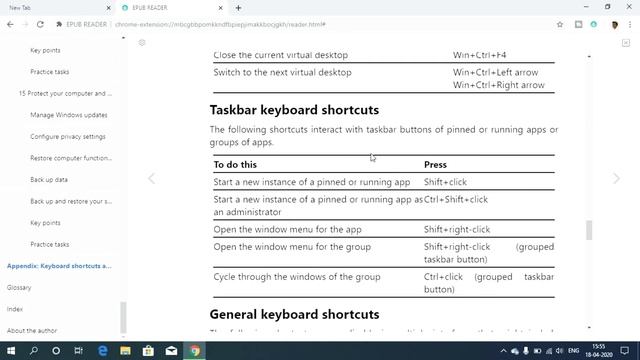The width and height of the screenshot is (640, 360).
Task: Open Chrome's three-dot menu
Action: point(630,24)
